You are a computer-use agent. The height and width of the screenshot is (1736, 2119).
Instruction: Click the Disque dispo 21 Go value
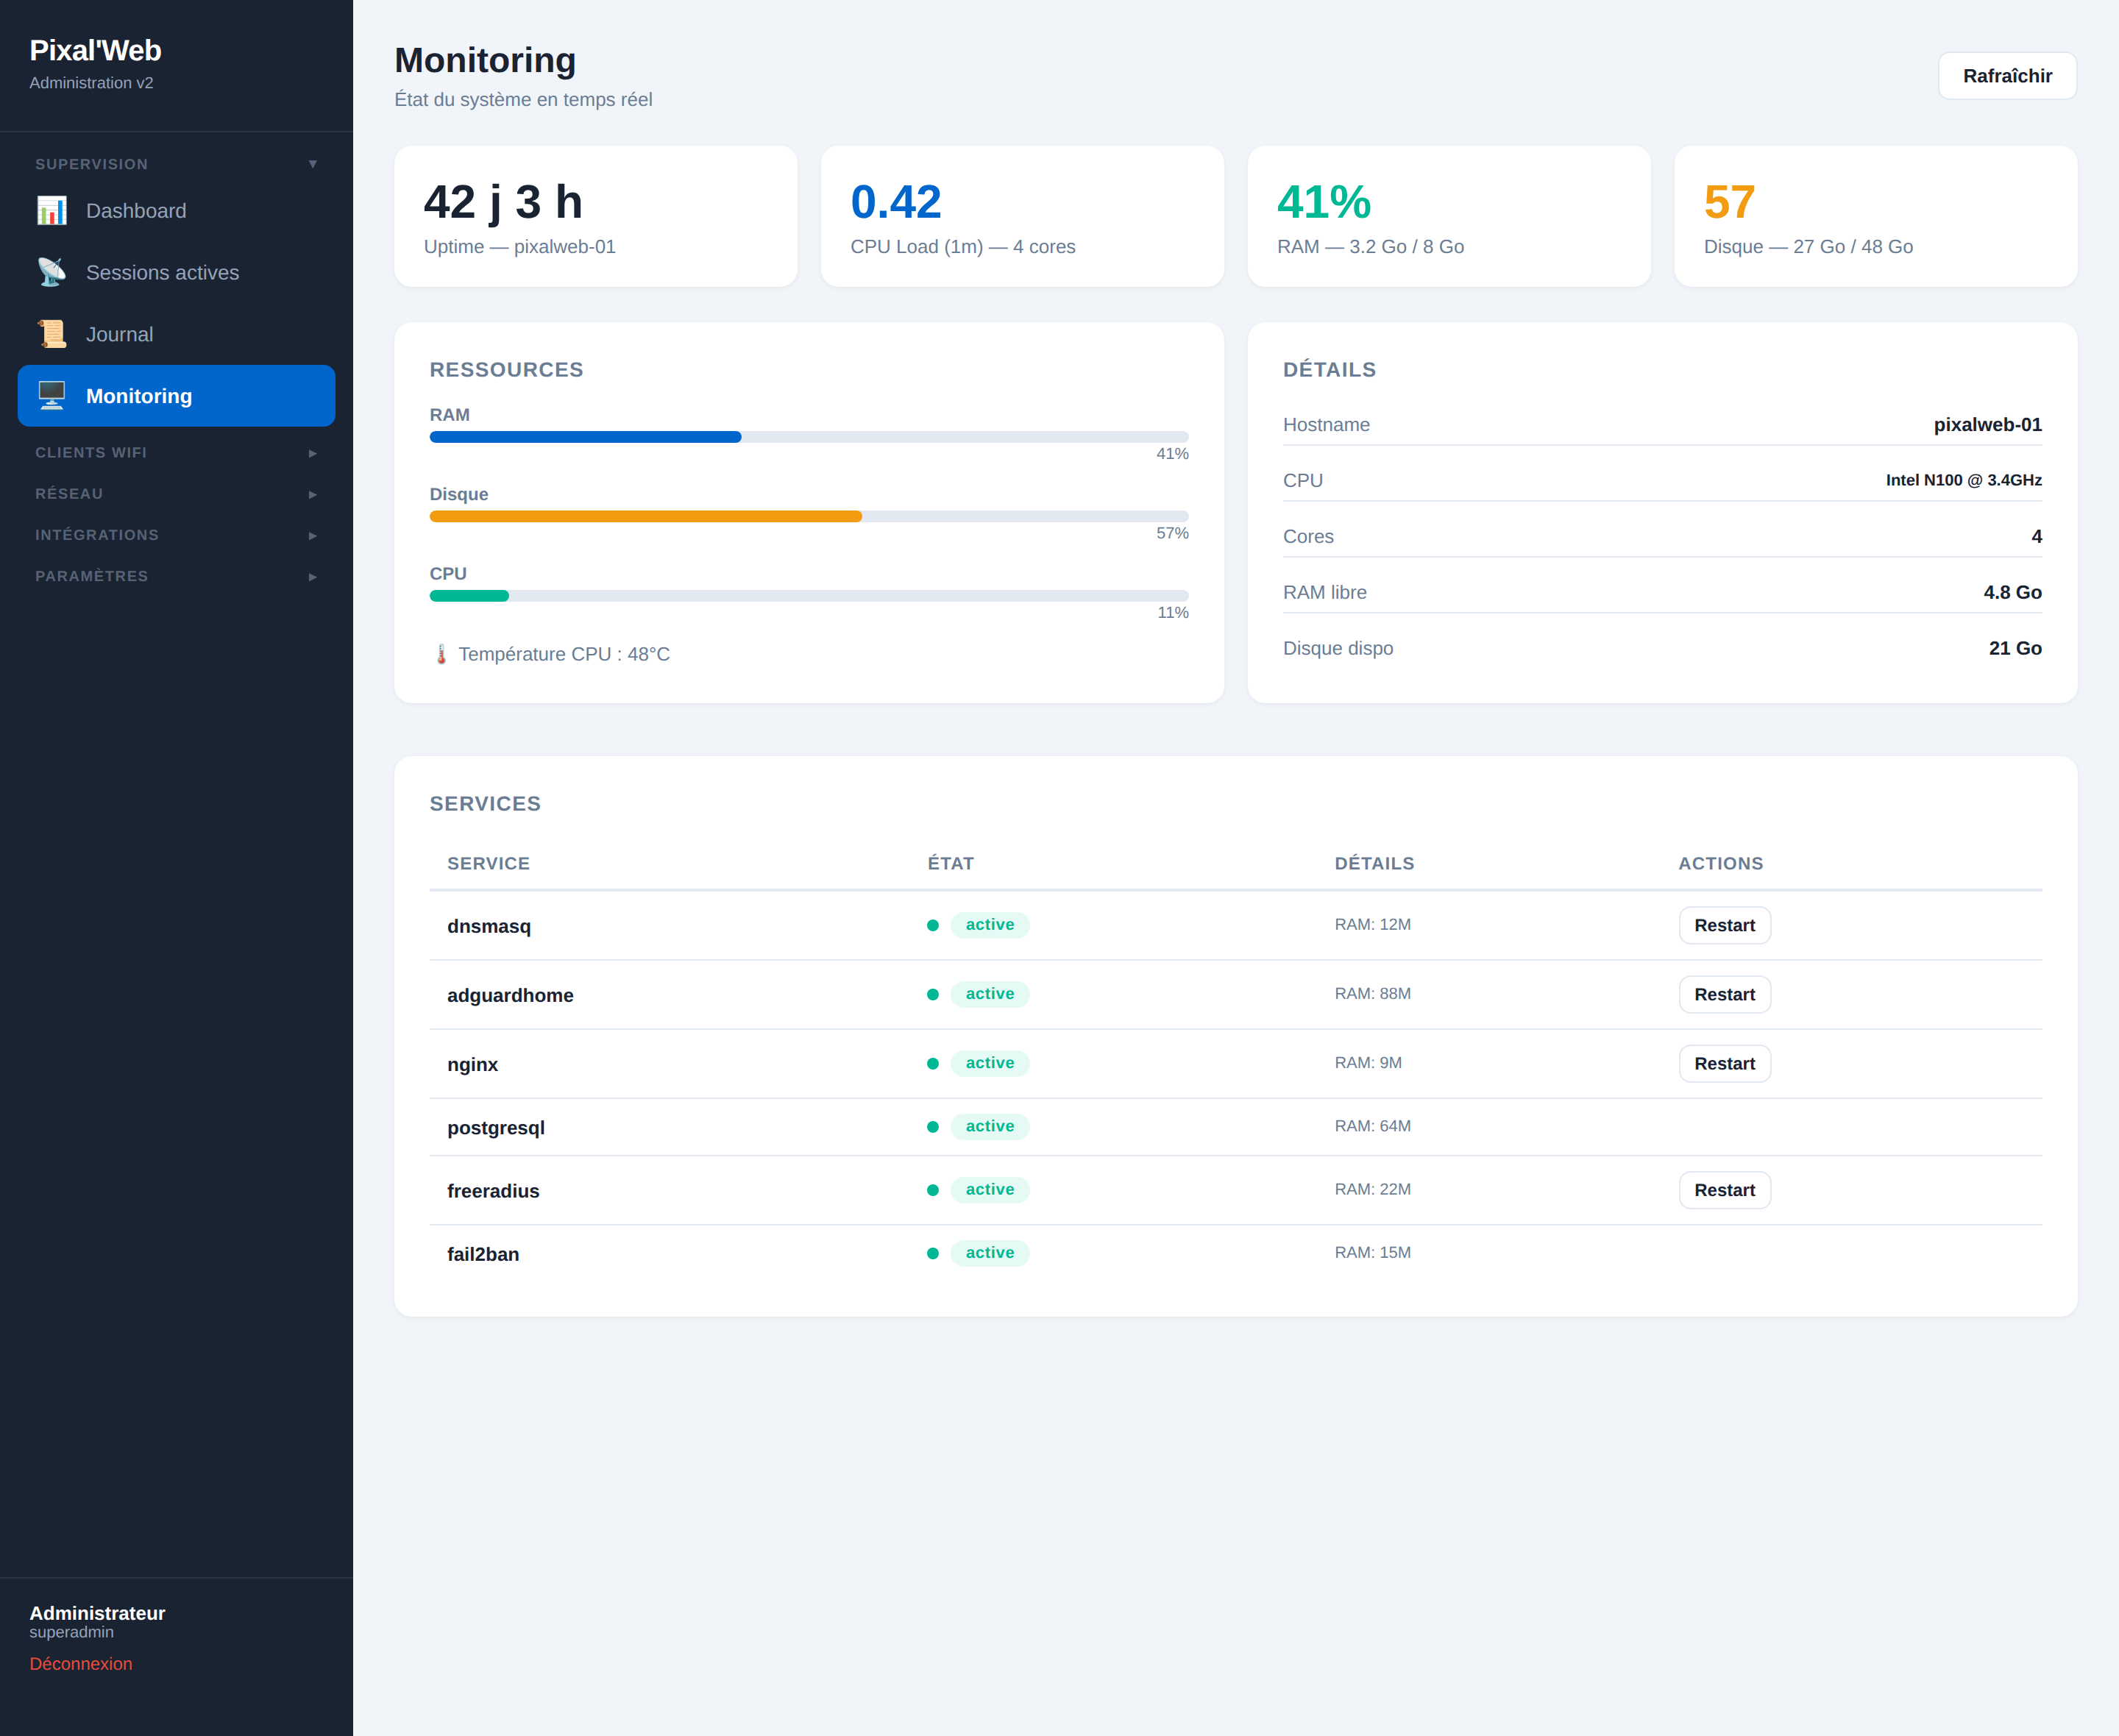[2015, 649]
